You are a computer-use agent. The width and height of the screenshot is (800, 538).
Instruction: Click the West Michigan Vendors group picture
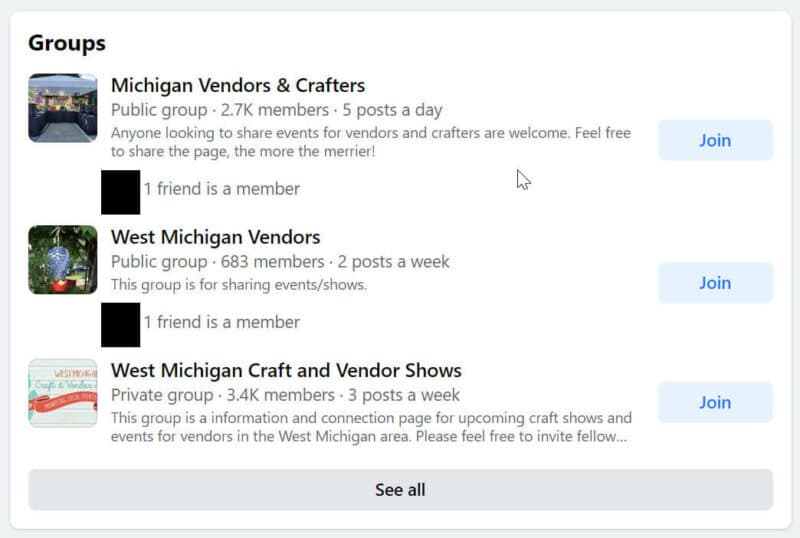pyautogui.click(x=62, y=260)
